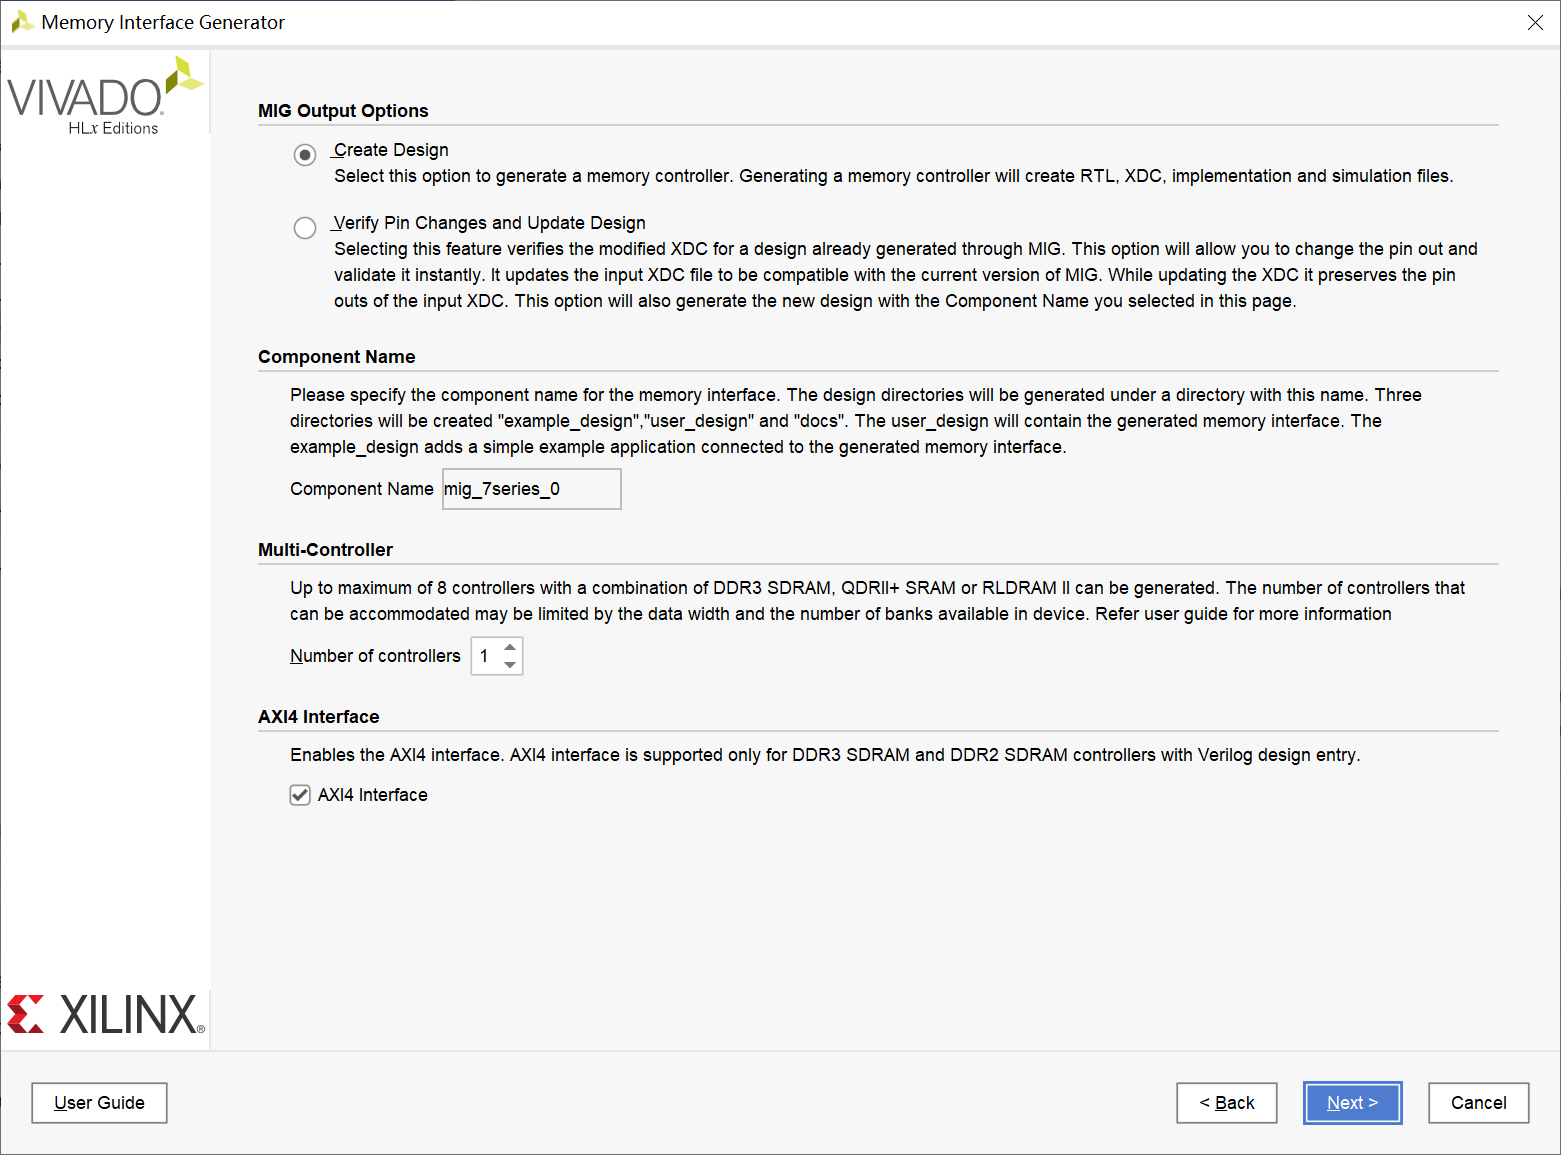Open the User Guide
The height and width of the screenshot is (1155, 1561).
click(99, 1103)
